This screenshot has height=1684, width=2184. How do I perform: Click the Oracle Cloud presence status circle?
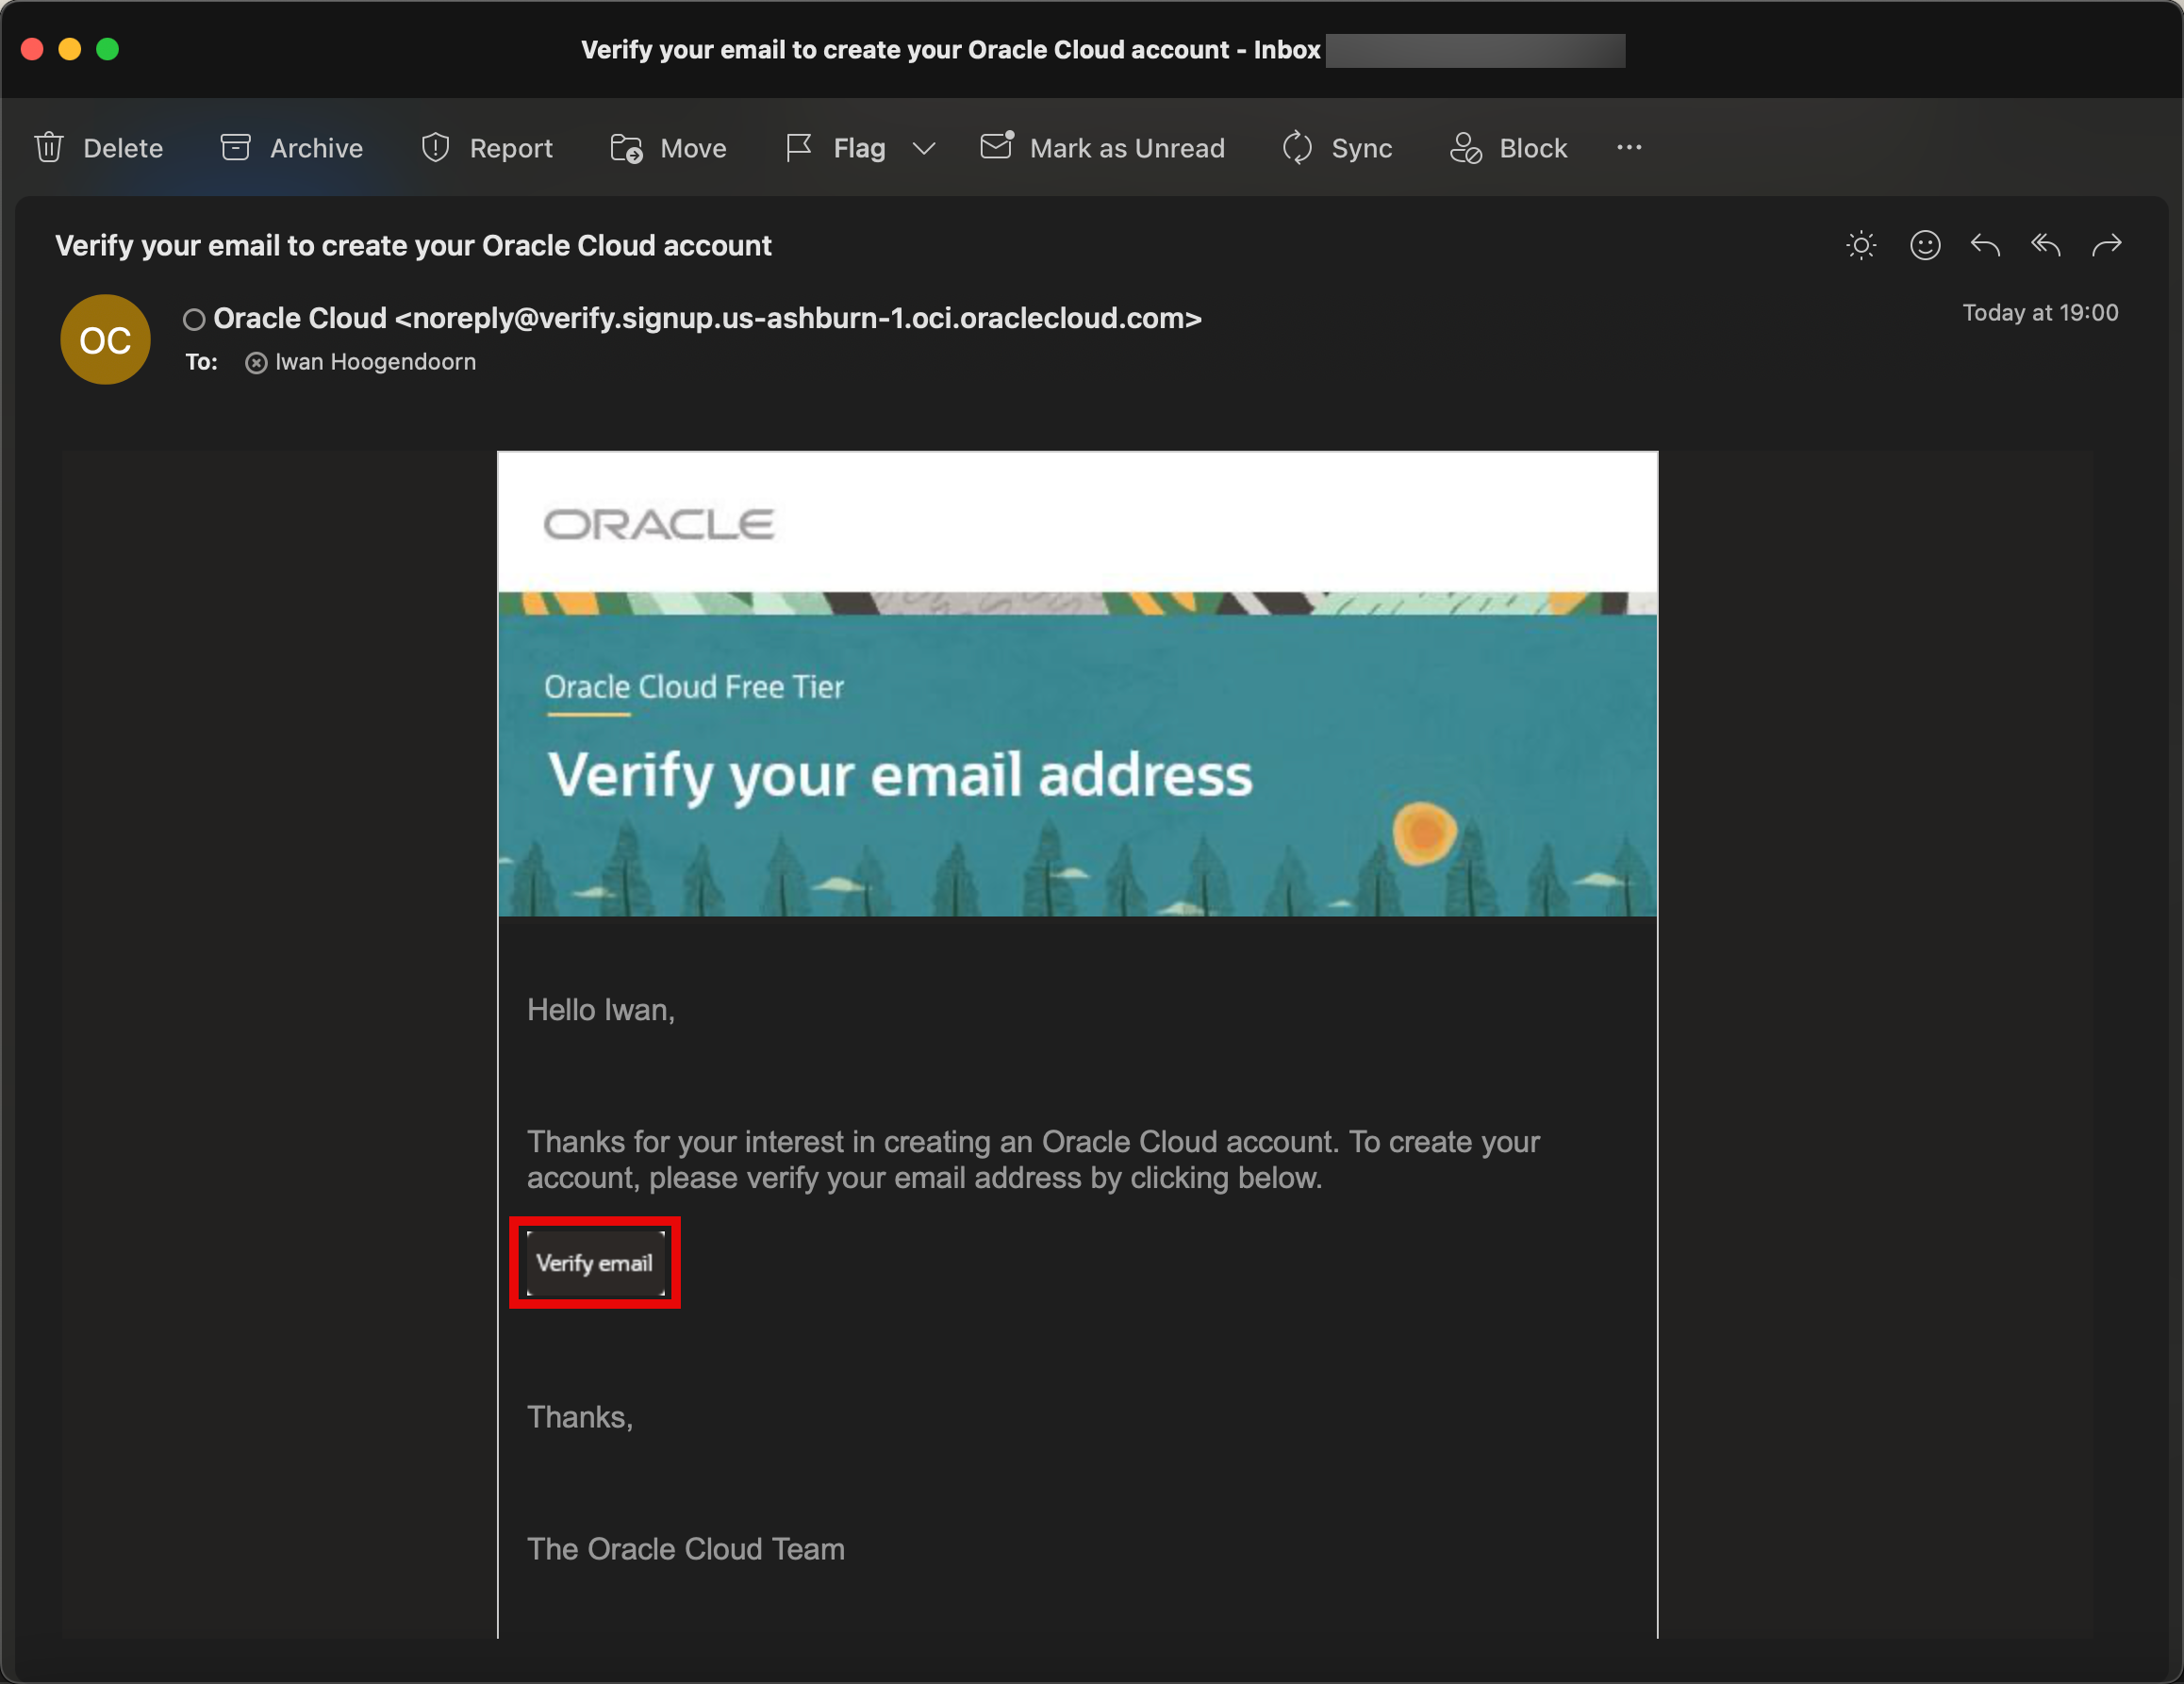pyautogui.click(x=194, y=320)
